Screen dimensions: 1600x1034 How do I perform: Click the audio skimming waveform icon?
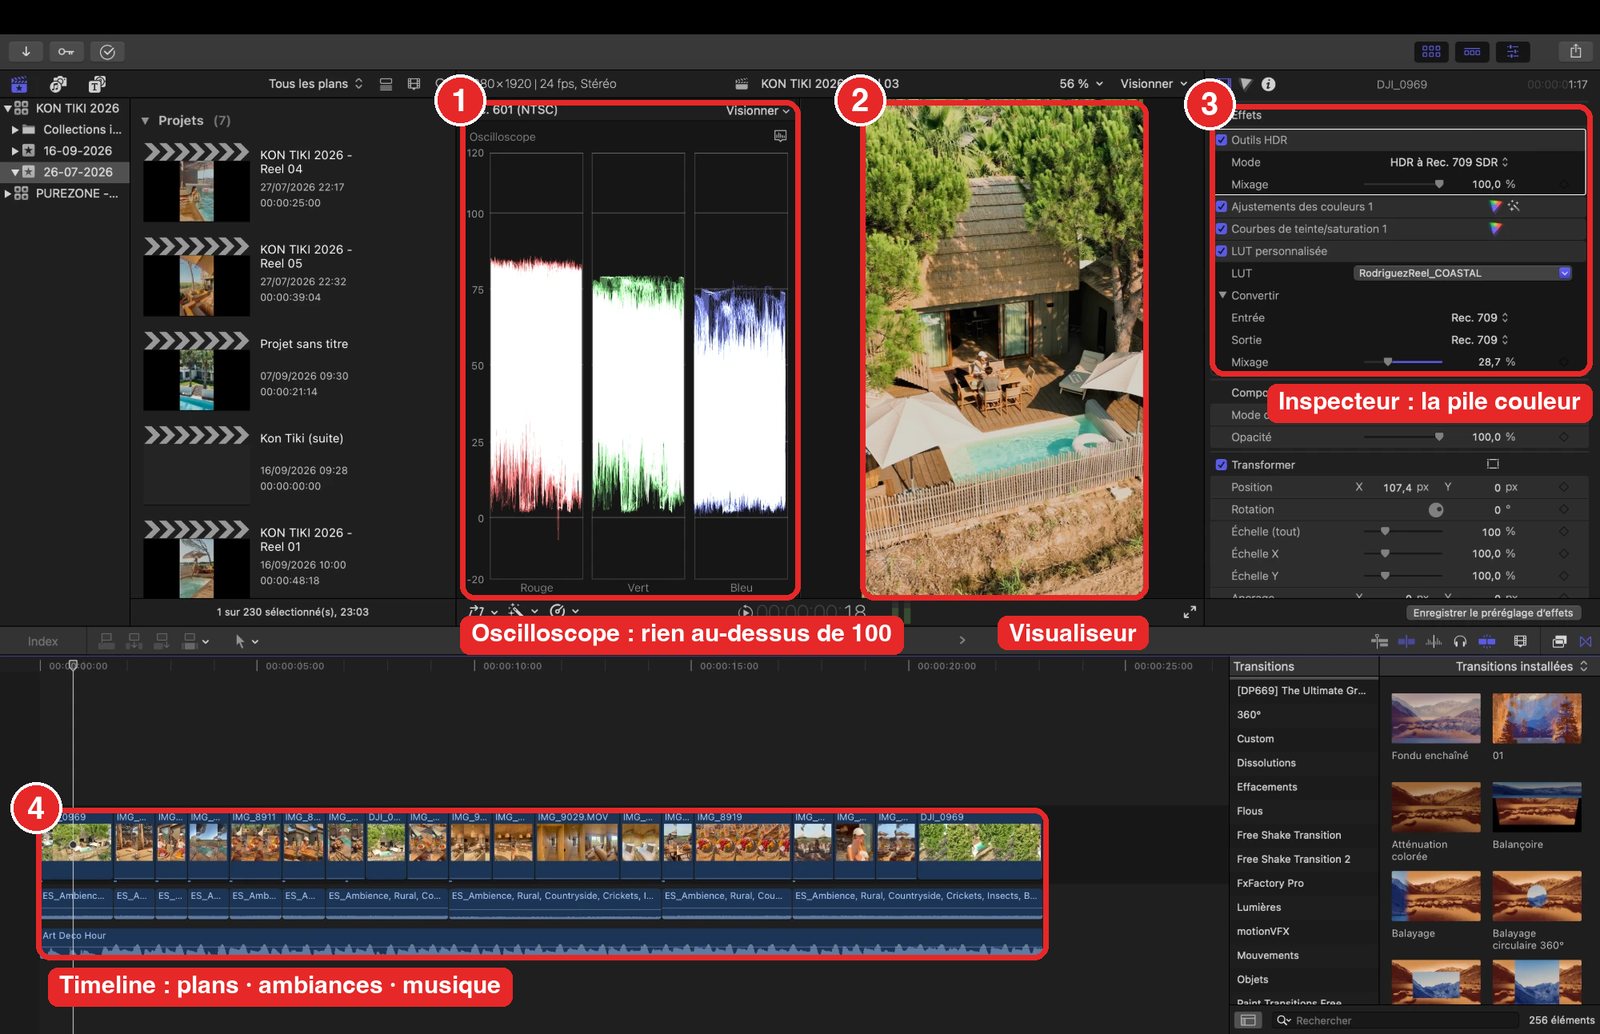[x=1433, y=641]
